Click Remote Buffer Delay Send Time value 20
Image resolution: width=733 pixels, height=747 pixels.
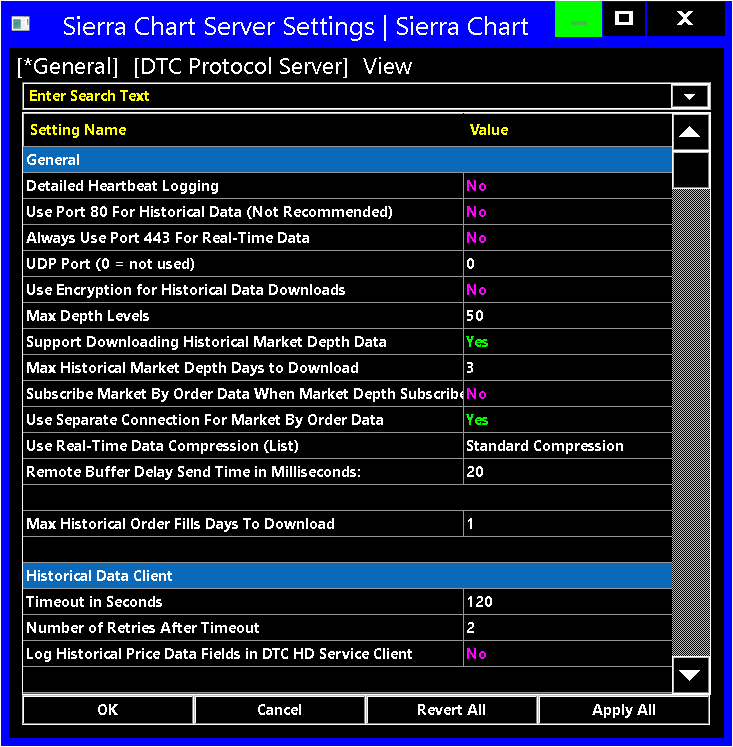567,472
